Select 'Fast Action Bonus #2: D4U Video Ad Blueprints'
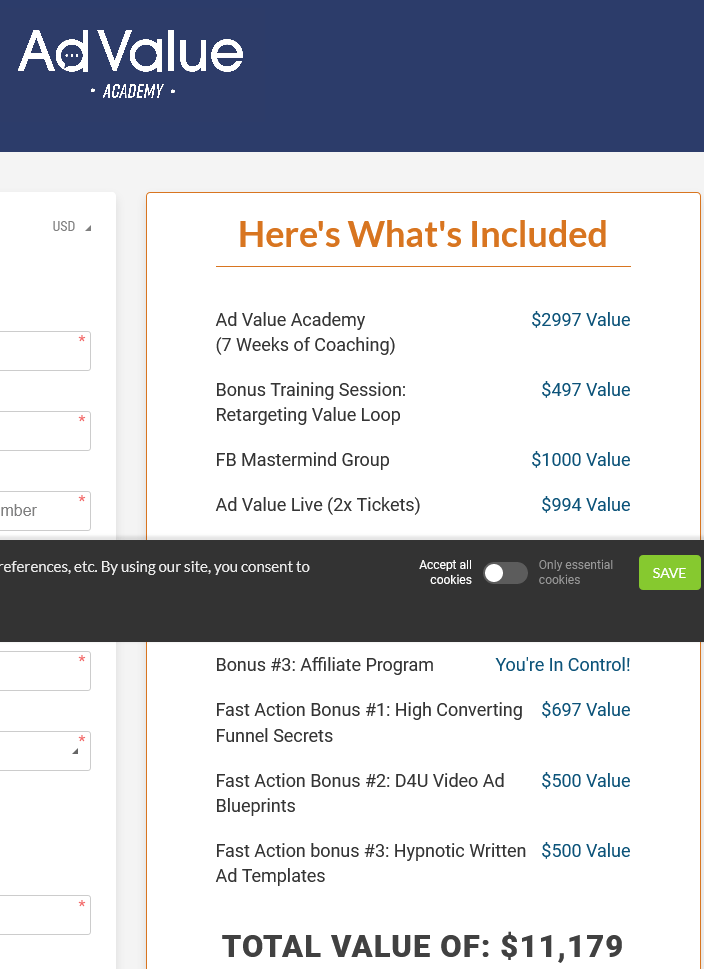Viewport: 704px width, 969px height. point(360,793)
